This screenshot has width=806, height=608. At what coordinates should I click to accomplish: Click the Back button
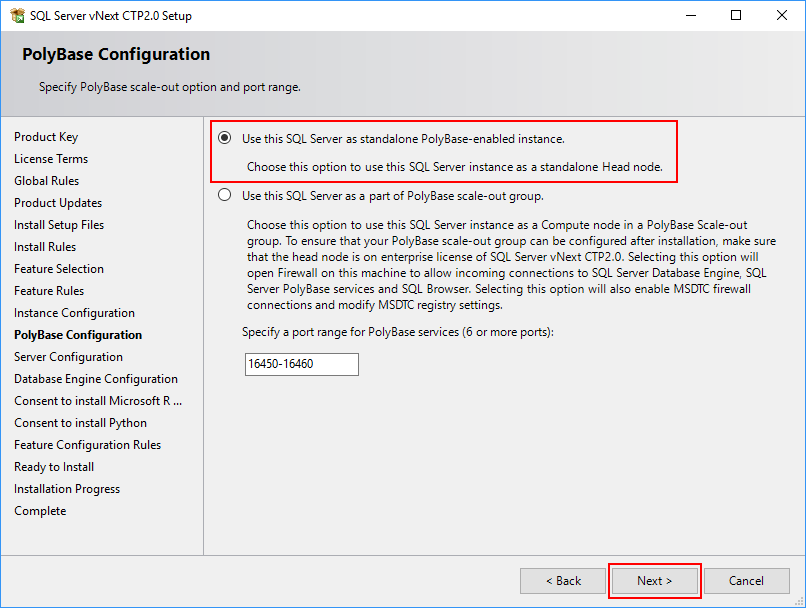click(563, 580)
